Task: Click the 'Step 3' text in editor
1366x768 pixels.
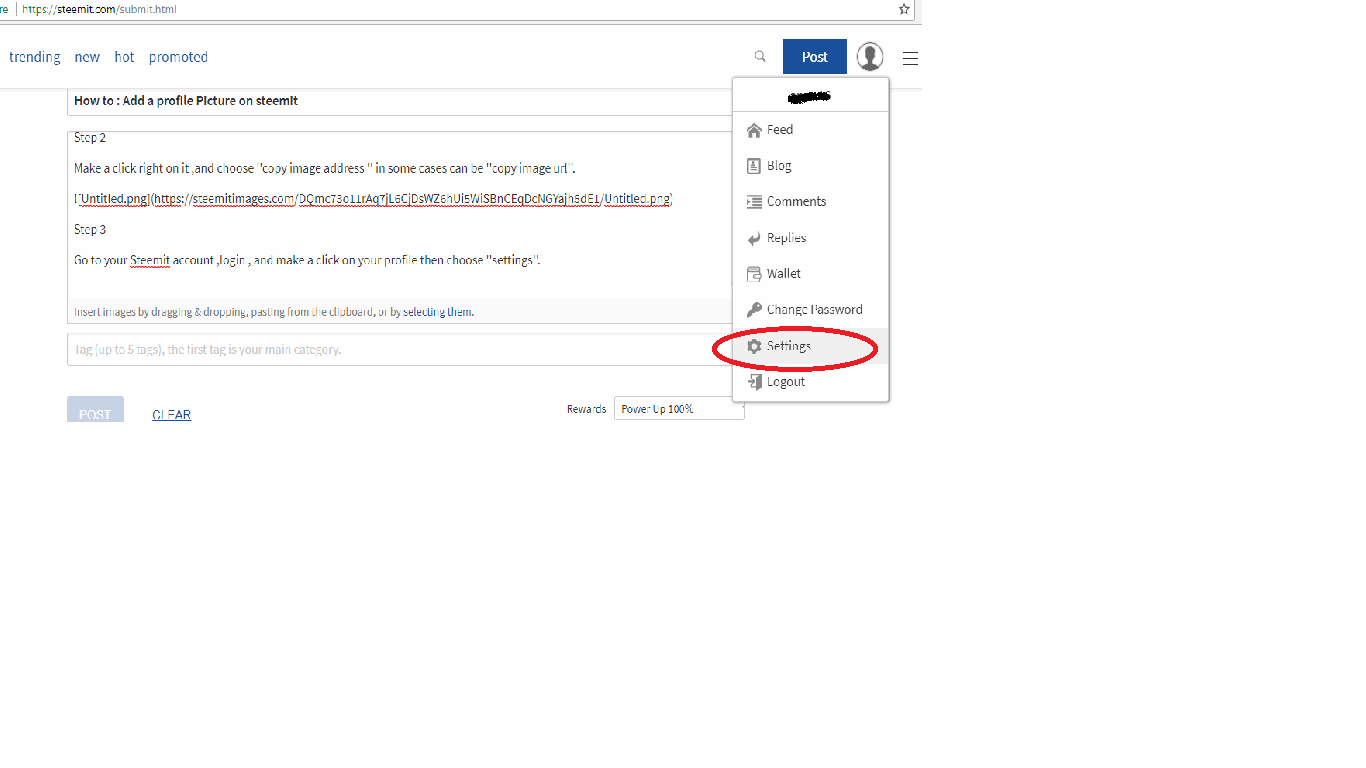Action: [x=90, y=230]
